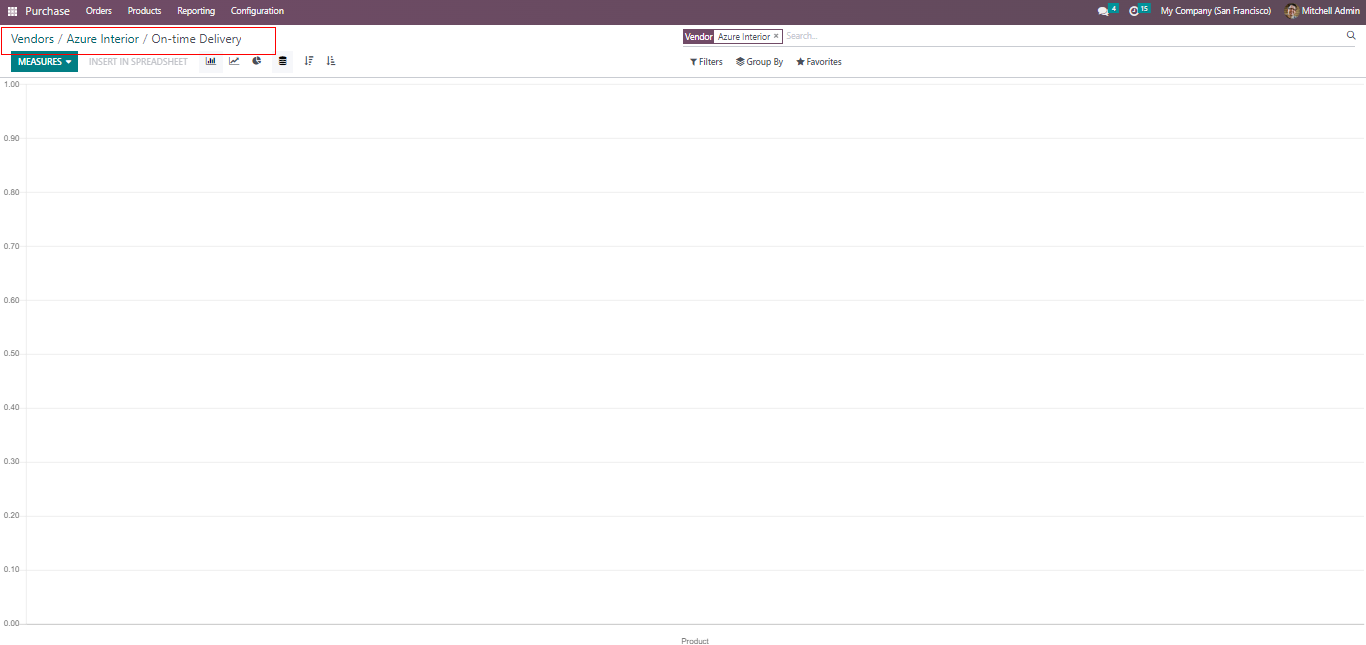Toggle the stacked chart mode
This screenshot has width=1366, height=645.
pos(283,61)
